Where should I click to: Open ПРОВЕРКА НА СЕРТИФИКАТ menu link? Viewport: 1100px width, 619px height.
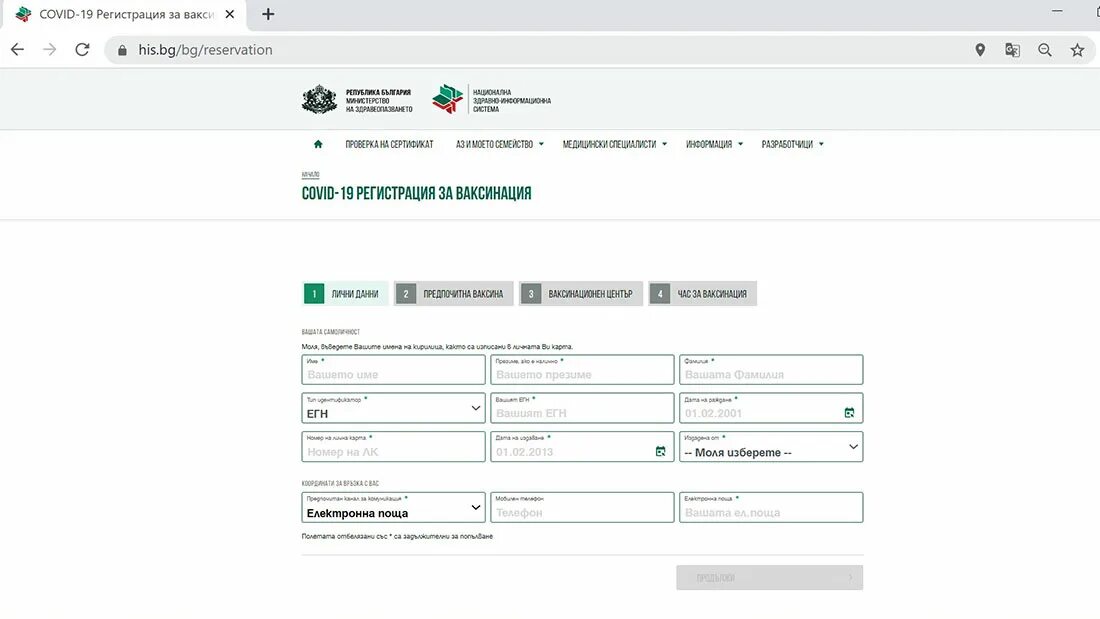[x=389, y=144]
